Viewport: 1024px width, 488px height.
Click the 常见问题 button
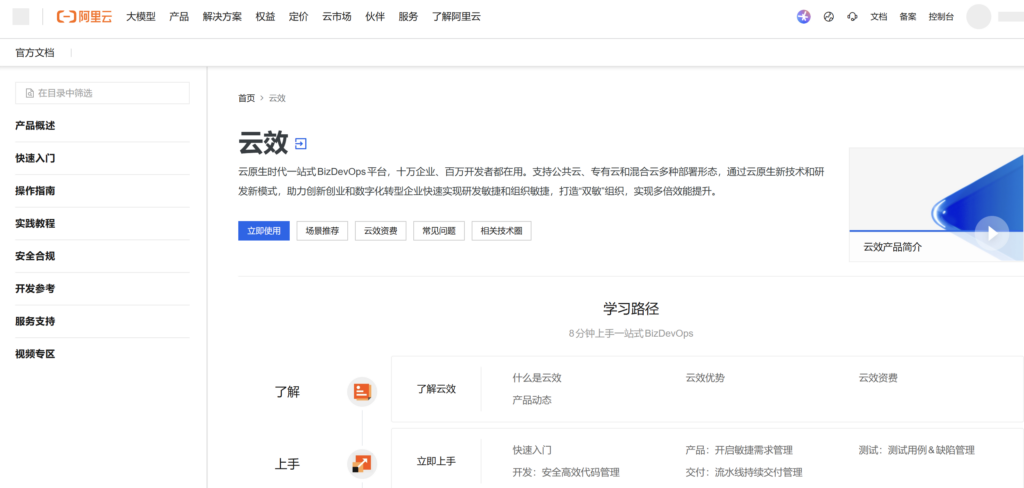(439, 231)
